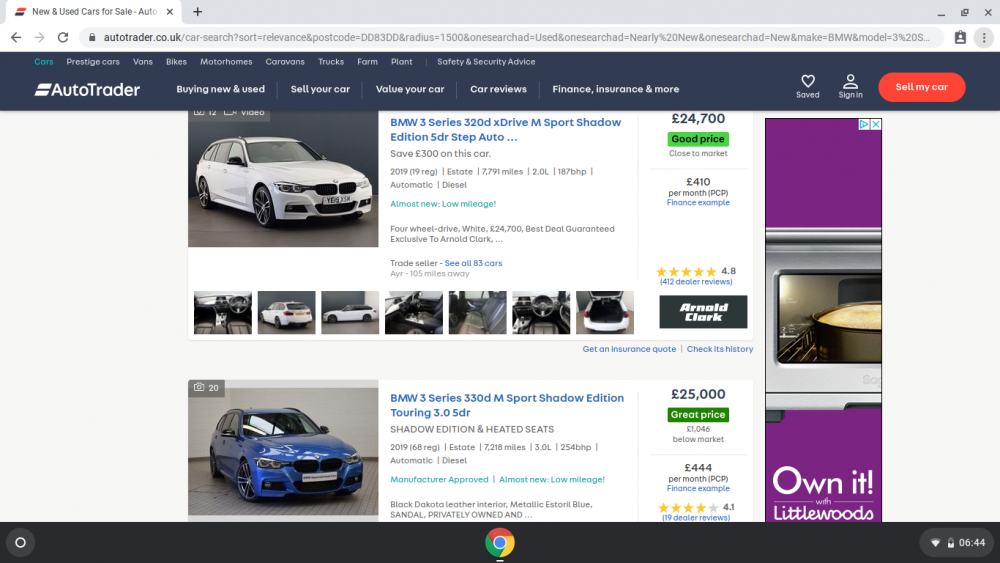The height and width of the screenshot is (563, 1000).
Task: Click the 4.8 star rating for Arnold Clark
Action: (x=696, y=272)
